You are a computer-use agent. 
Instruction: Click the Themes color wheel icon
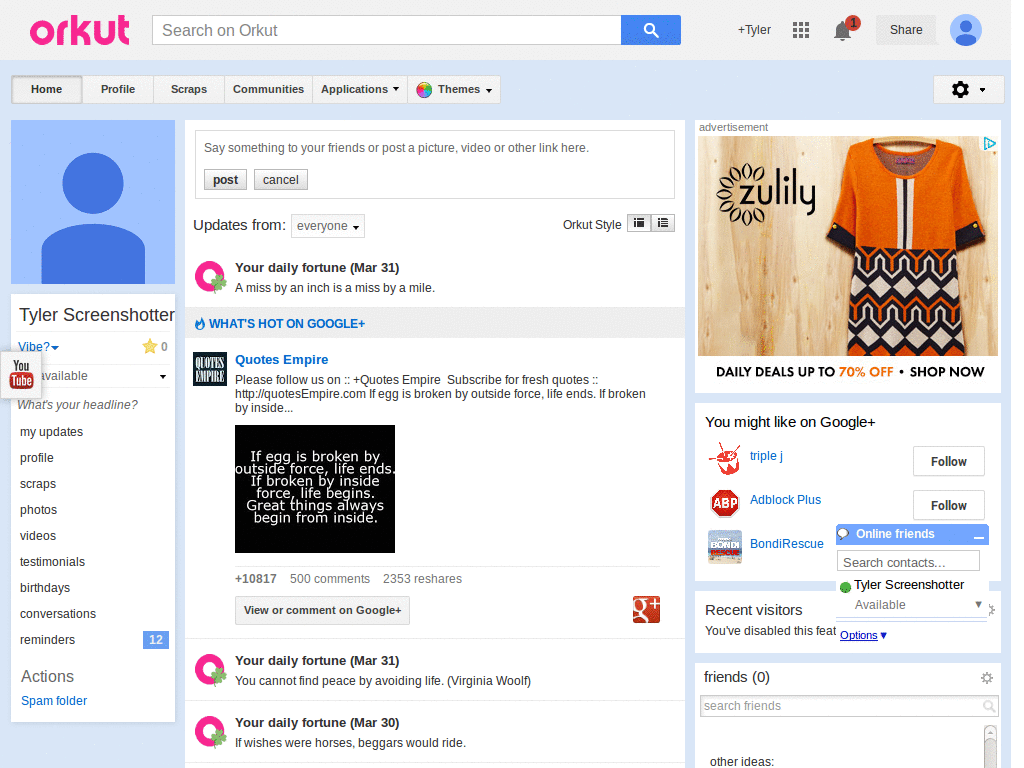click(424, 89)
